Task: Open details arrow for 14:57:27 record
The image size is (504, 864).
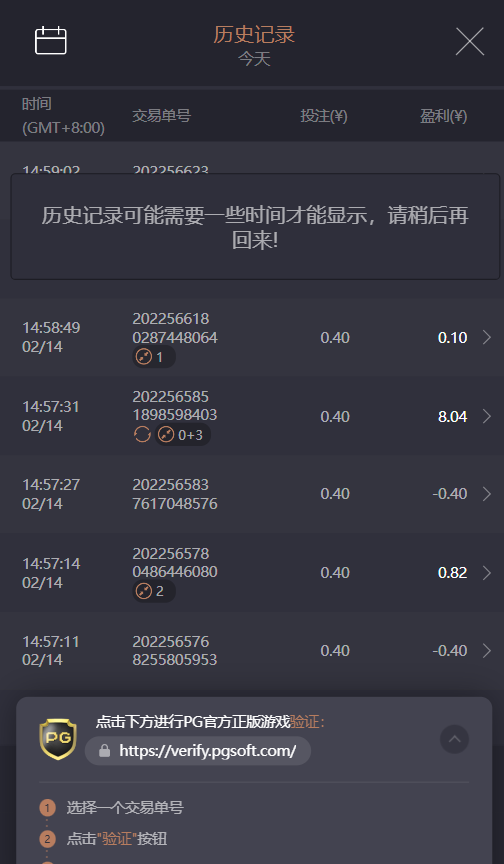Action: 486,494
